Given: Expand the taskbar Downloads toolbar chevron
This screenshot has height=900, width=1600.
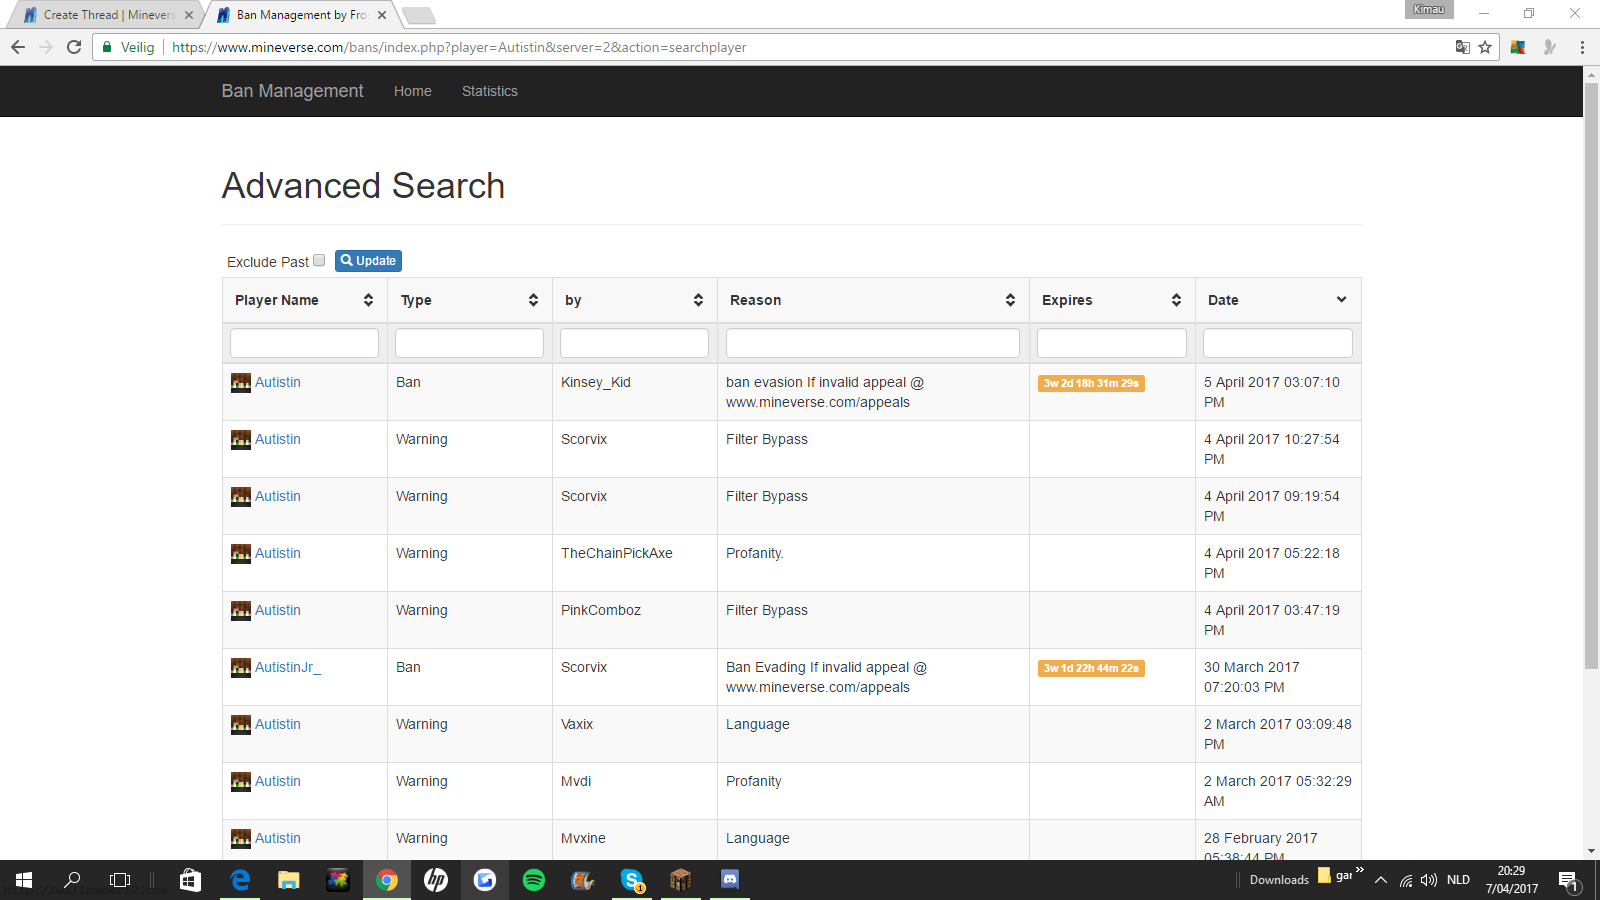Looking at the screenshot, I should [x=1359, y=870].
